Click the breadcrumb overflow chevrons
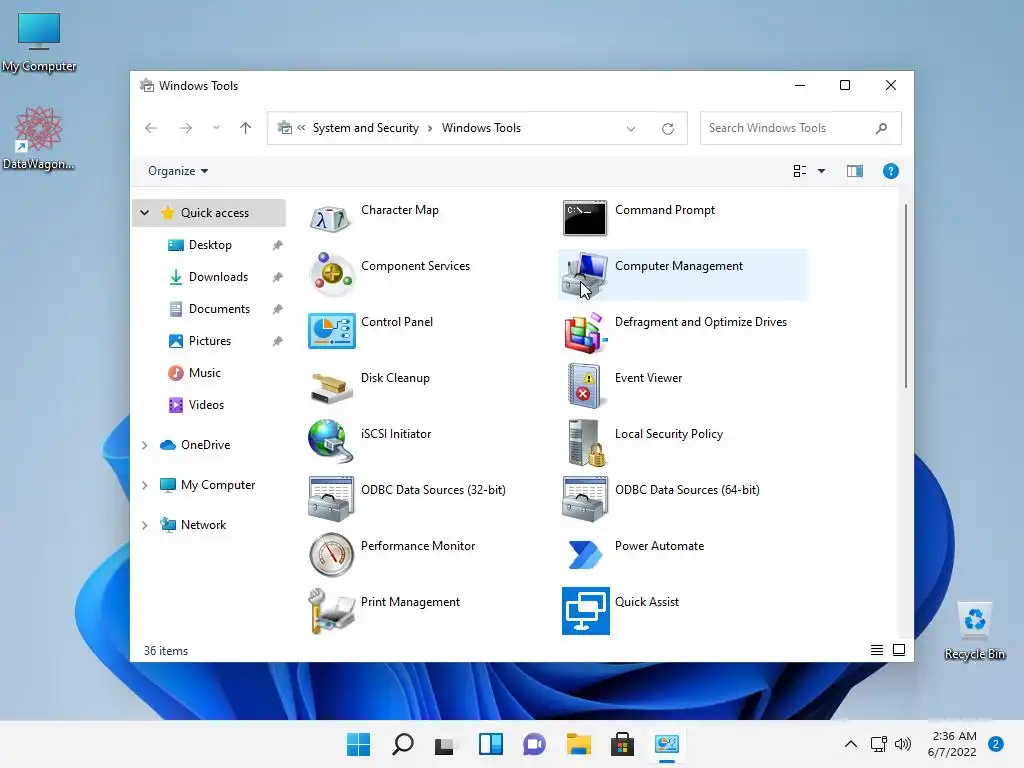The image size is (1024, 768). click(x=301, y=128)
